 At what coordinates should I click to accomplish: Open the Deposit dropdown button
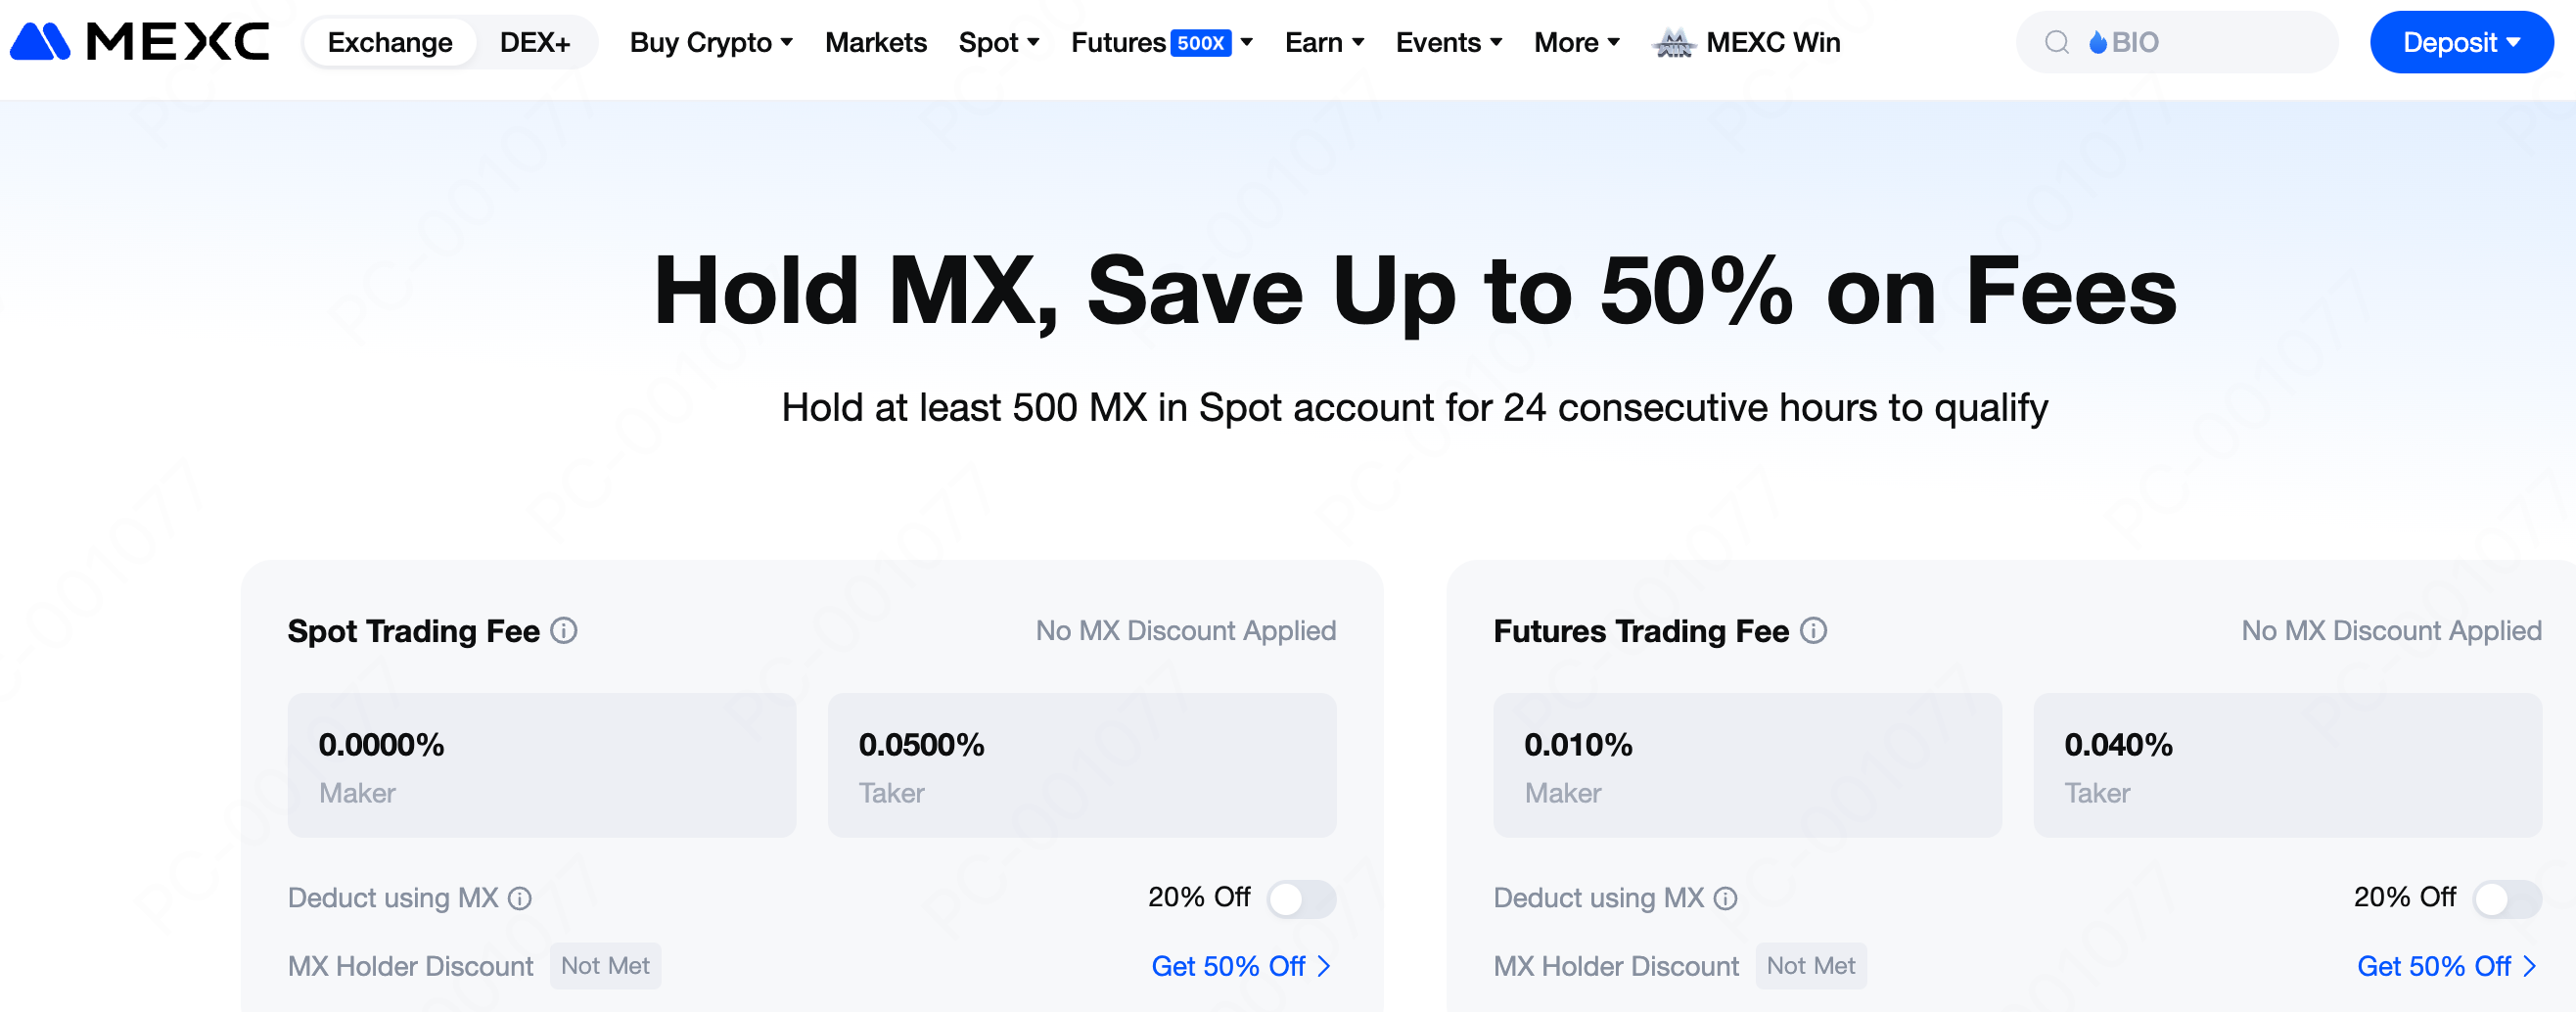click(2461, 42)
